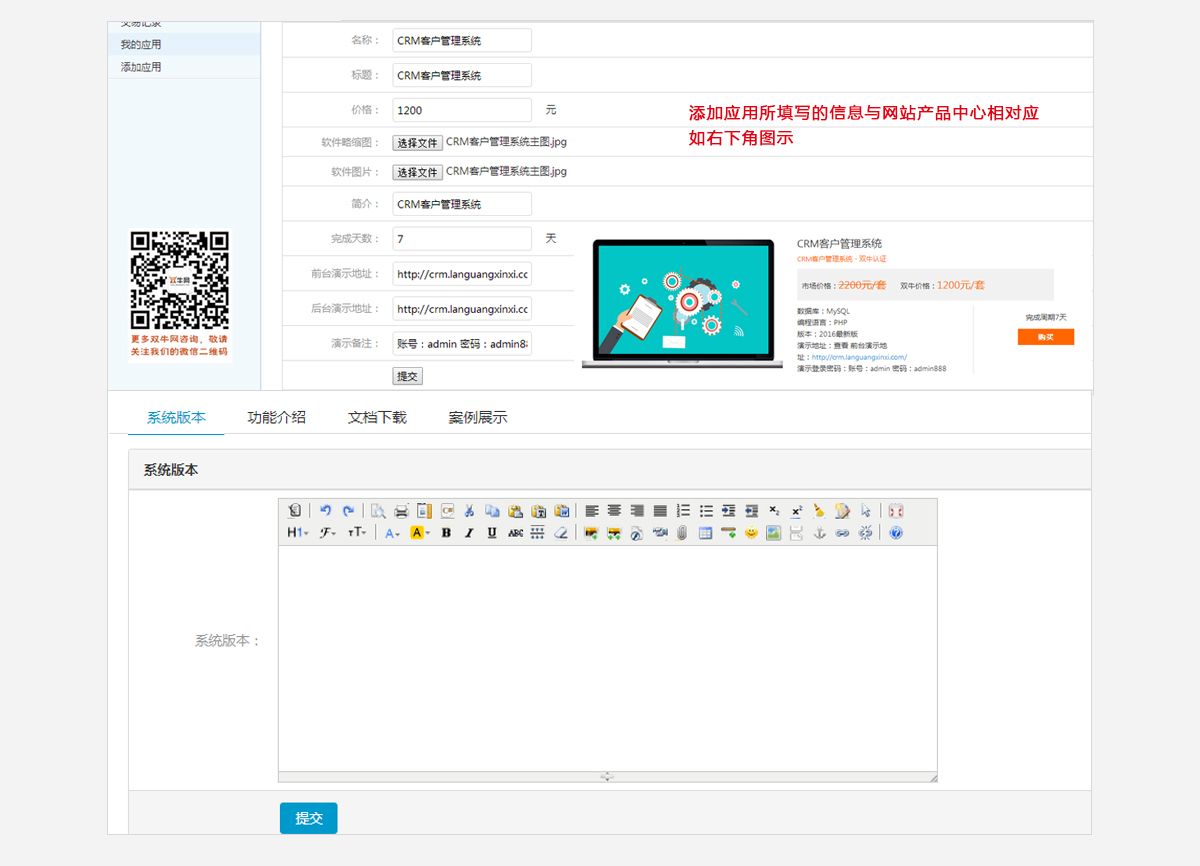
Task: Open the font size dropdown
Action: pos(357,533)
